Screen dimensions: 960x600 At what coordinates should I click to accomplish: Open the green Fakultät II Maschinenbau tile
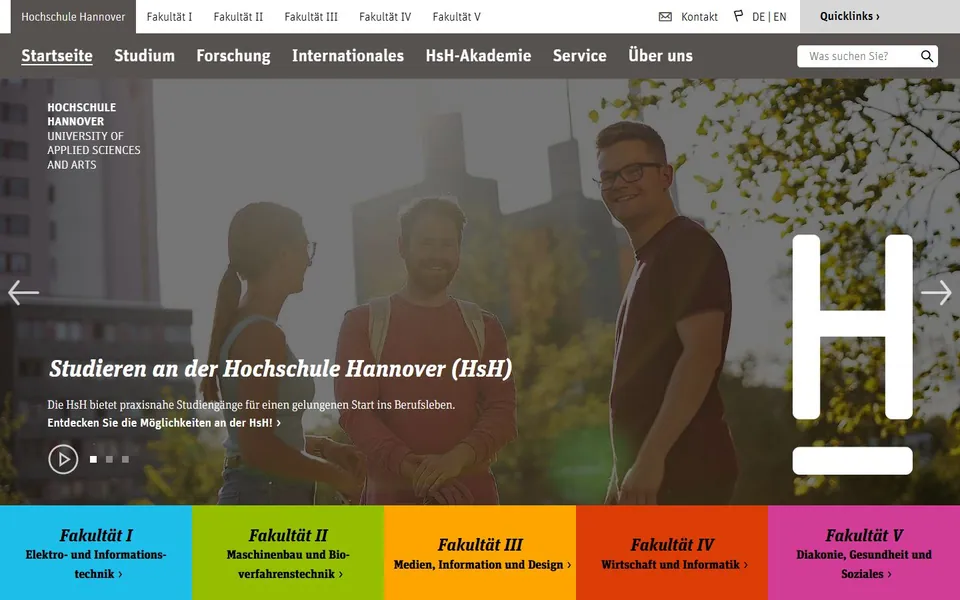[288, 553]
